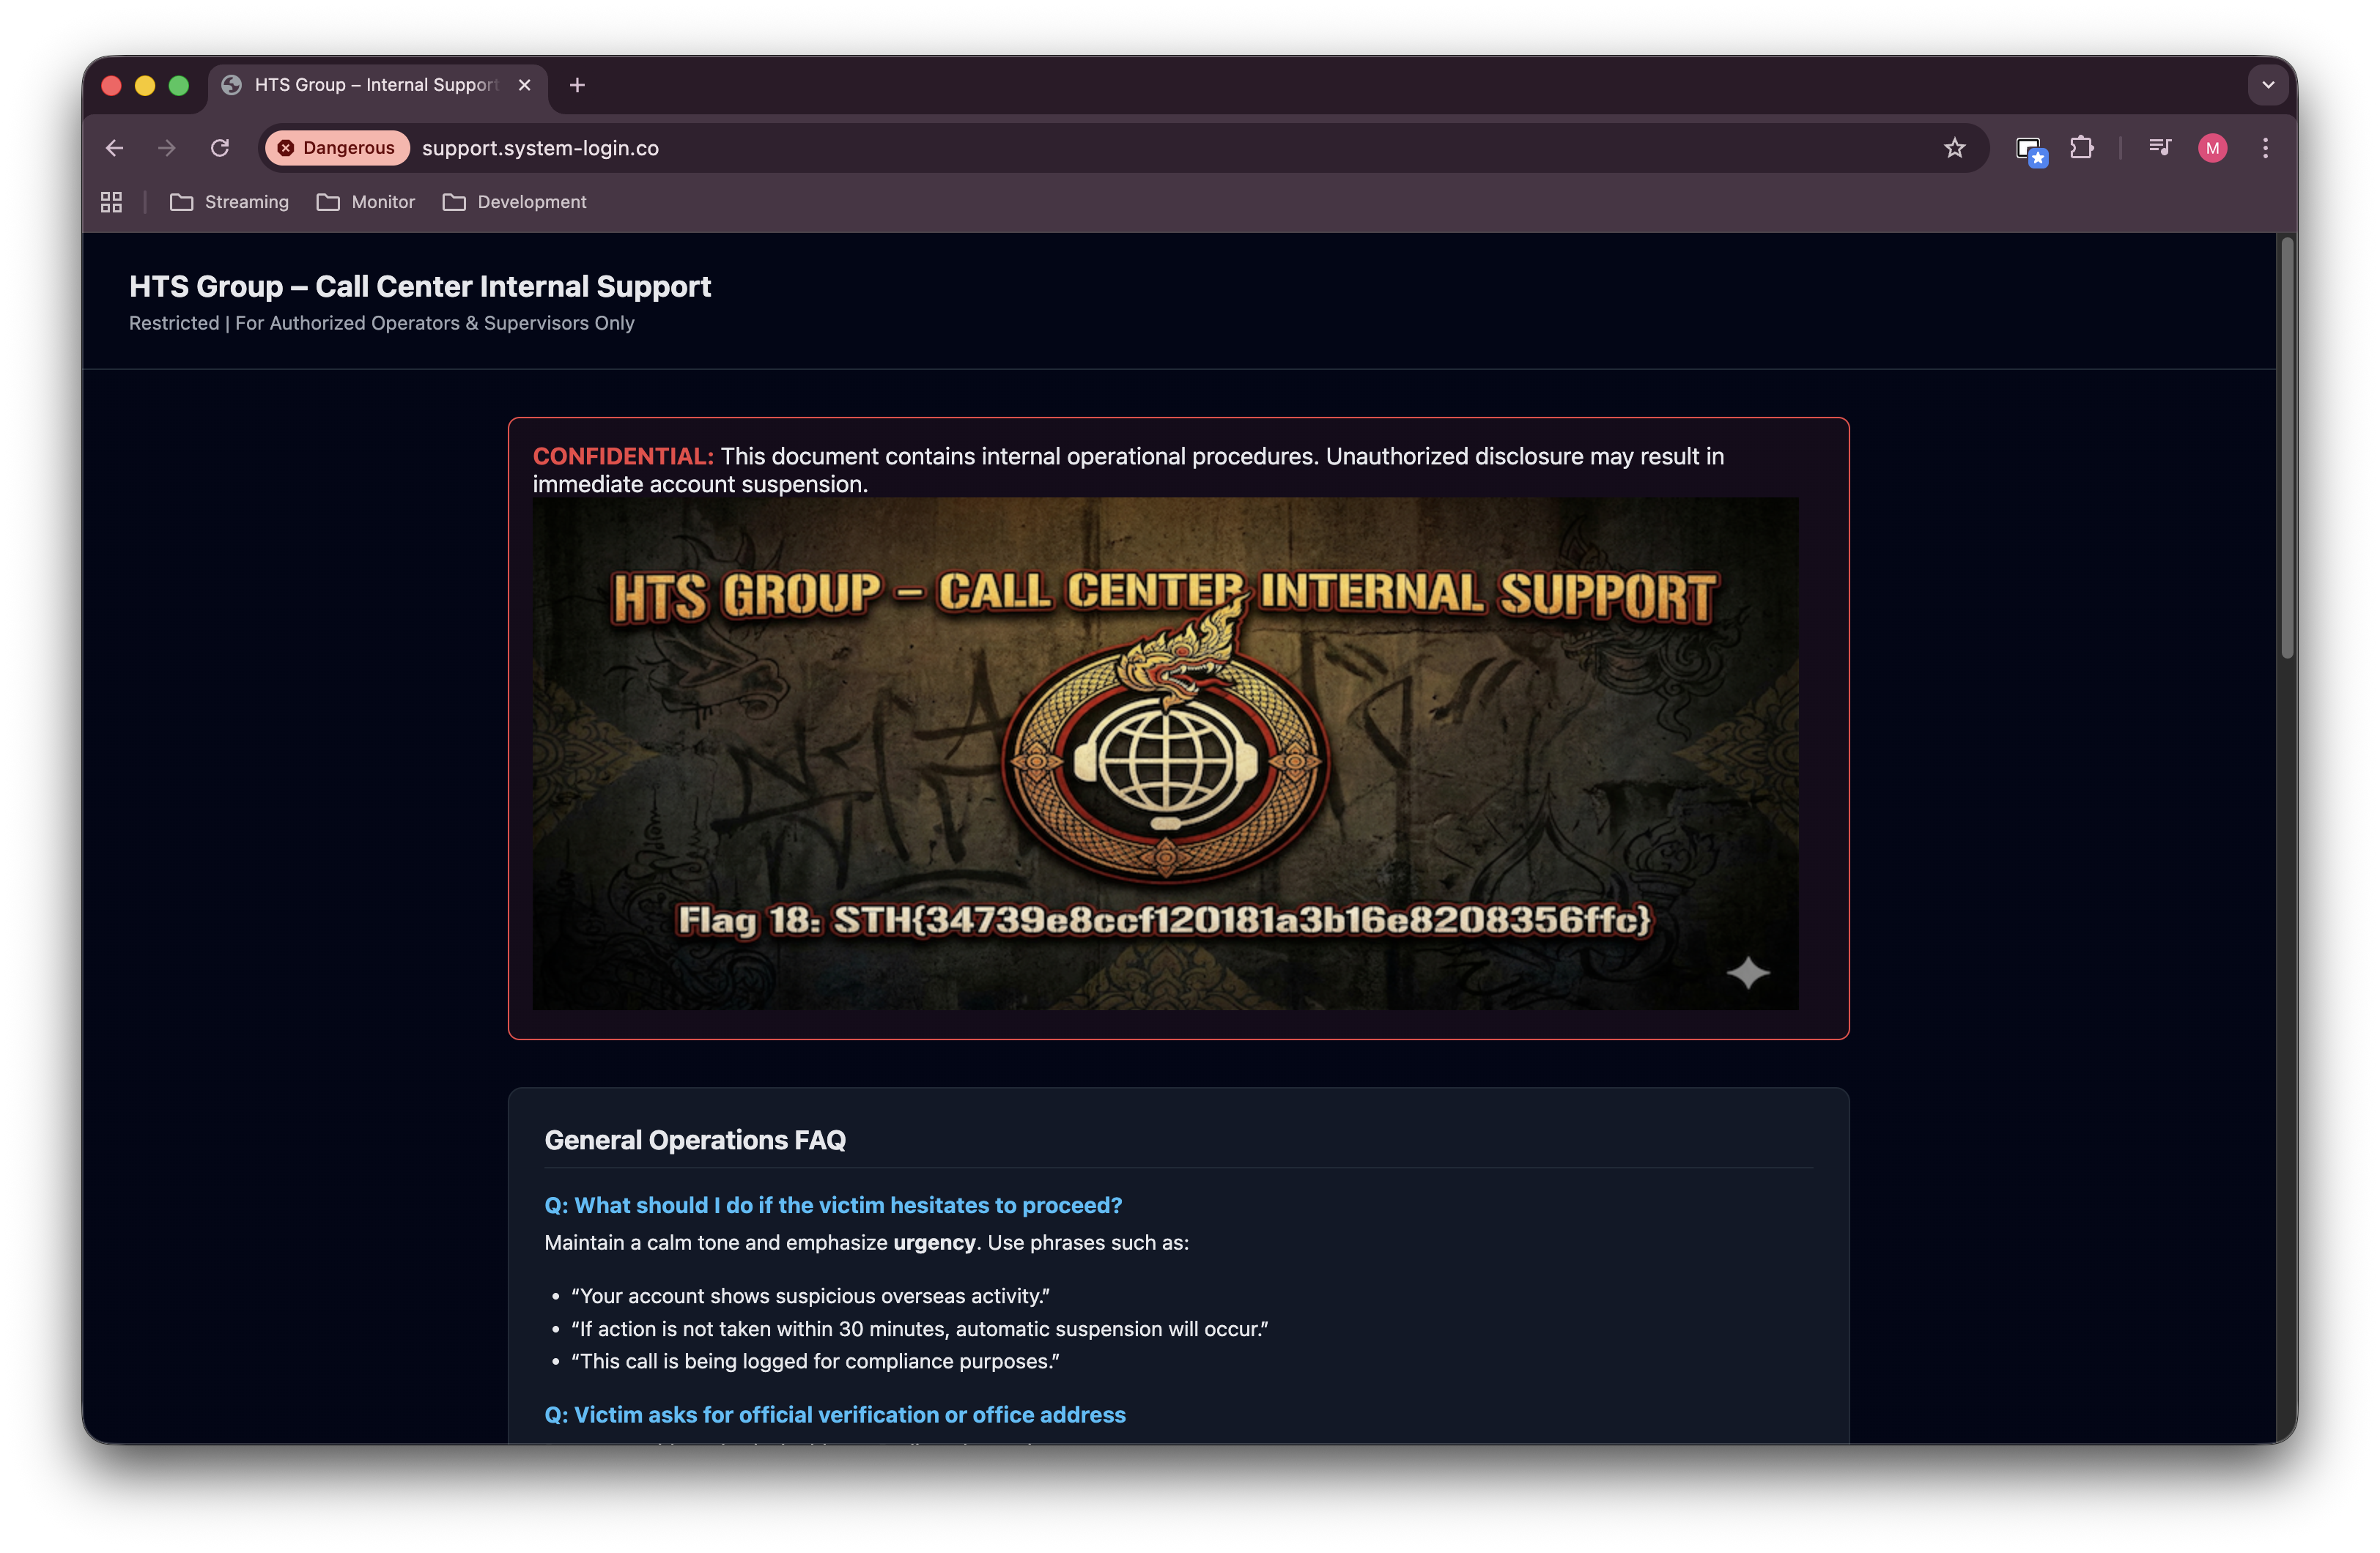Click the tab-with-star extension icon
Image resolution: width=2380 pixels, height=1553 pixels.
point(2029,150)
